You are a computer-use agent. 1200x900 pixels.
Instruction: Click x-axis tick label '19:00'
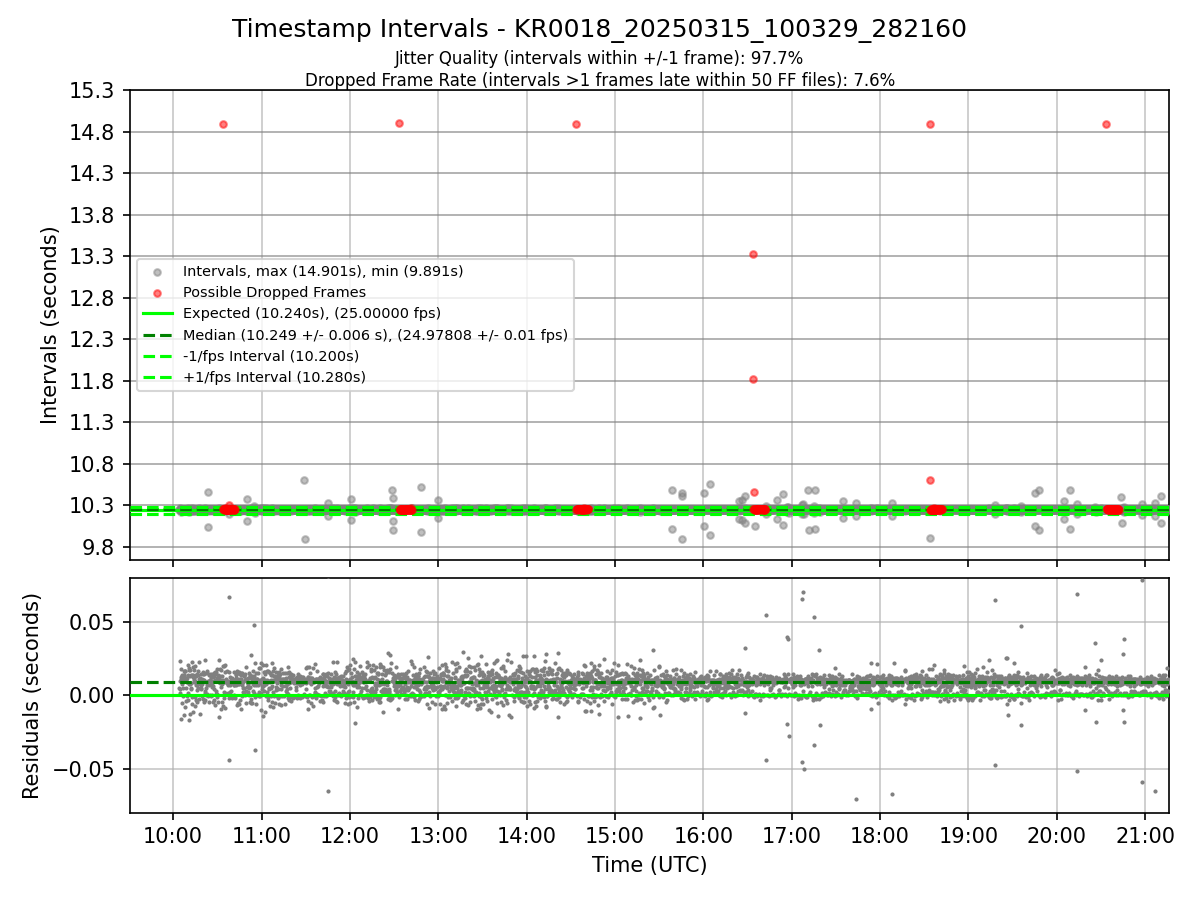[968, 835]
